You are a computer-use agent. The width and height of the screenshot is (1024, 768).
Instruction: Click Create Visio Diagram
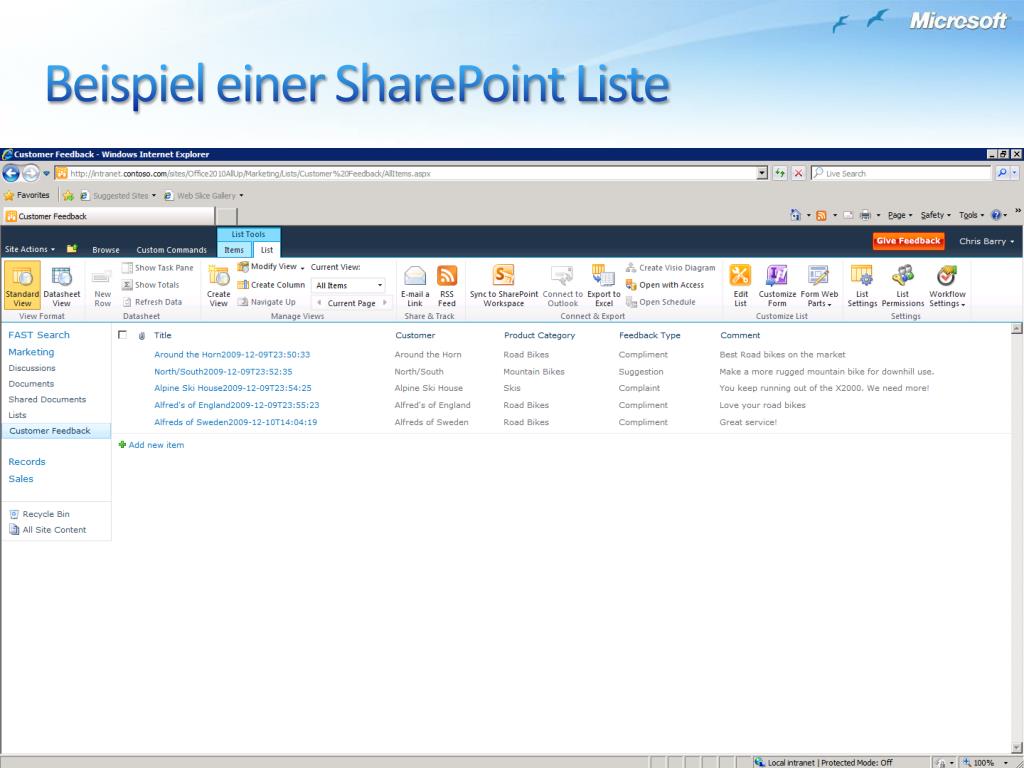pyautogui.click(x=670, y=268)
